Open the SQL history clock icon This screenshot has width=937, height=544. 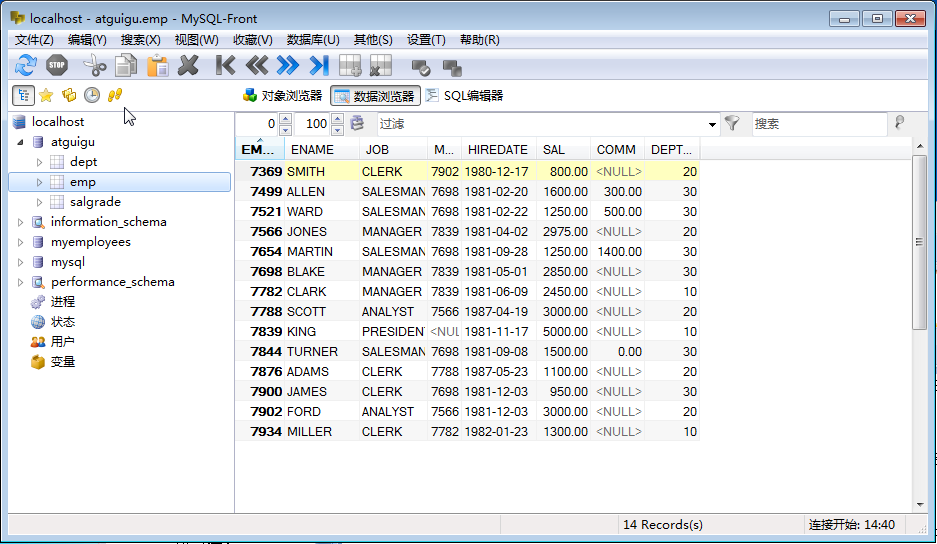coord(91,95)
